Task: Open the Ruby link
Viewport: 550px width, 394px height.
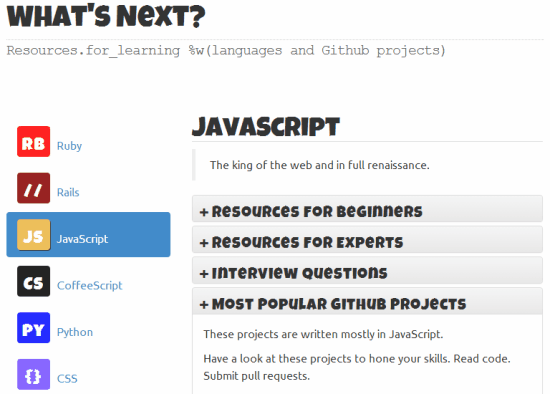Action: point(69,146)
